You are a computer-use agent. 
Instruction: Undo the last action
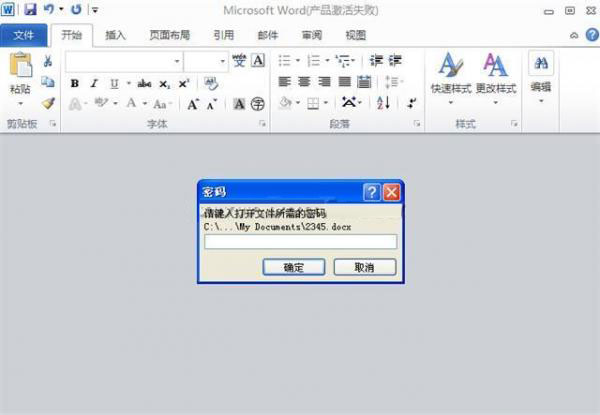[x=49, y=9]
